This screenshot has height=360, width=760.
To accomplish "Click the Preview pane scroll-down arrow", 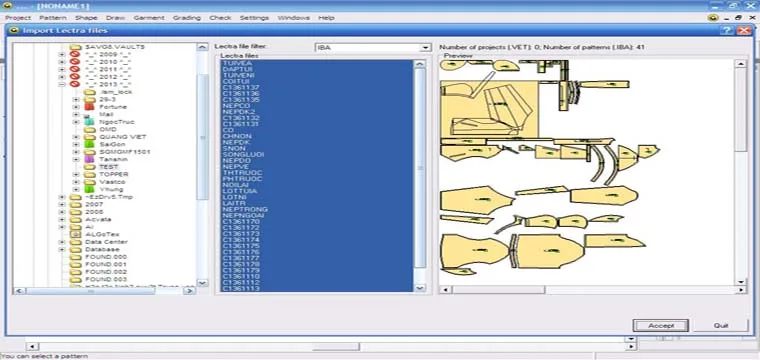I will (741, 282).
